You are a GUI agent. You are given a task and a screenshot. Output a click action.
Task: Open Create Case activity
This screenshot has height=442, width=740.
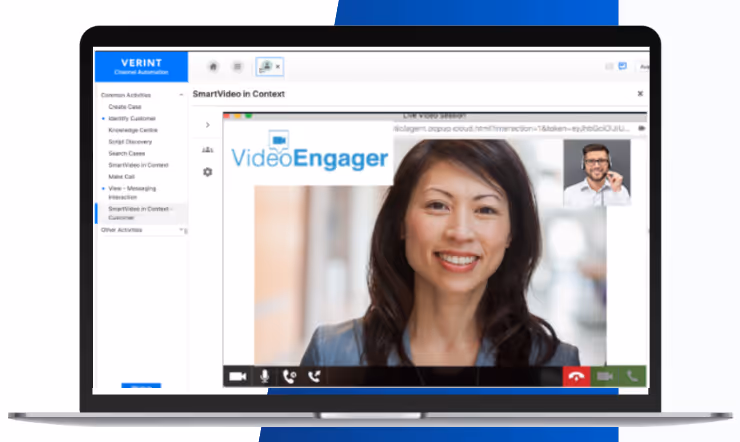[x=125, y=107]
